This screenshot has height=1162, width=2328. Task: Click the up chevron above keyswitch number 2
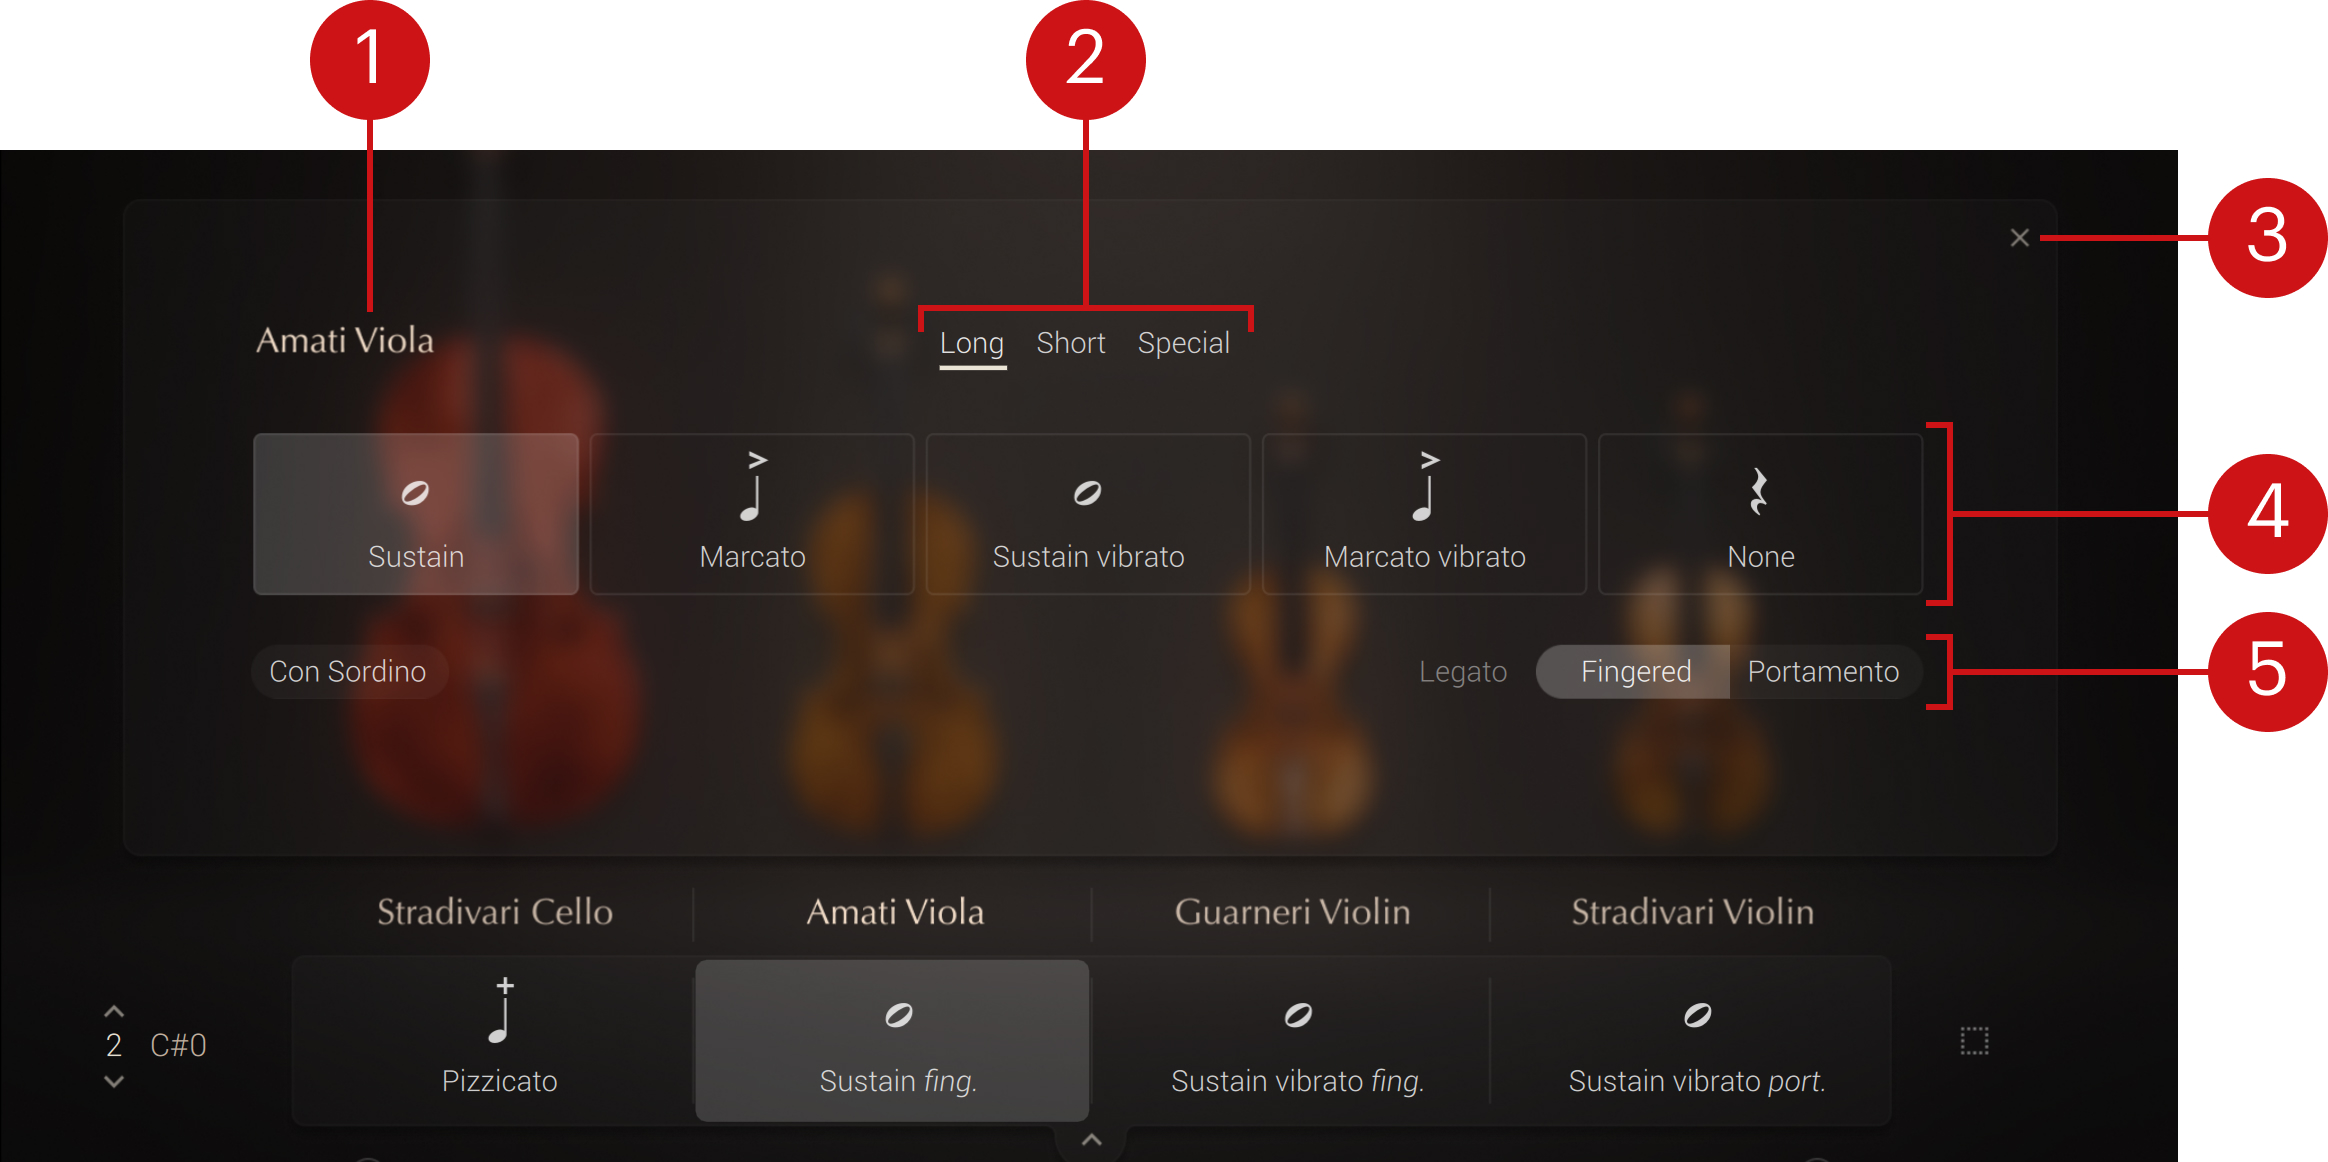(114, 1012)
